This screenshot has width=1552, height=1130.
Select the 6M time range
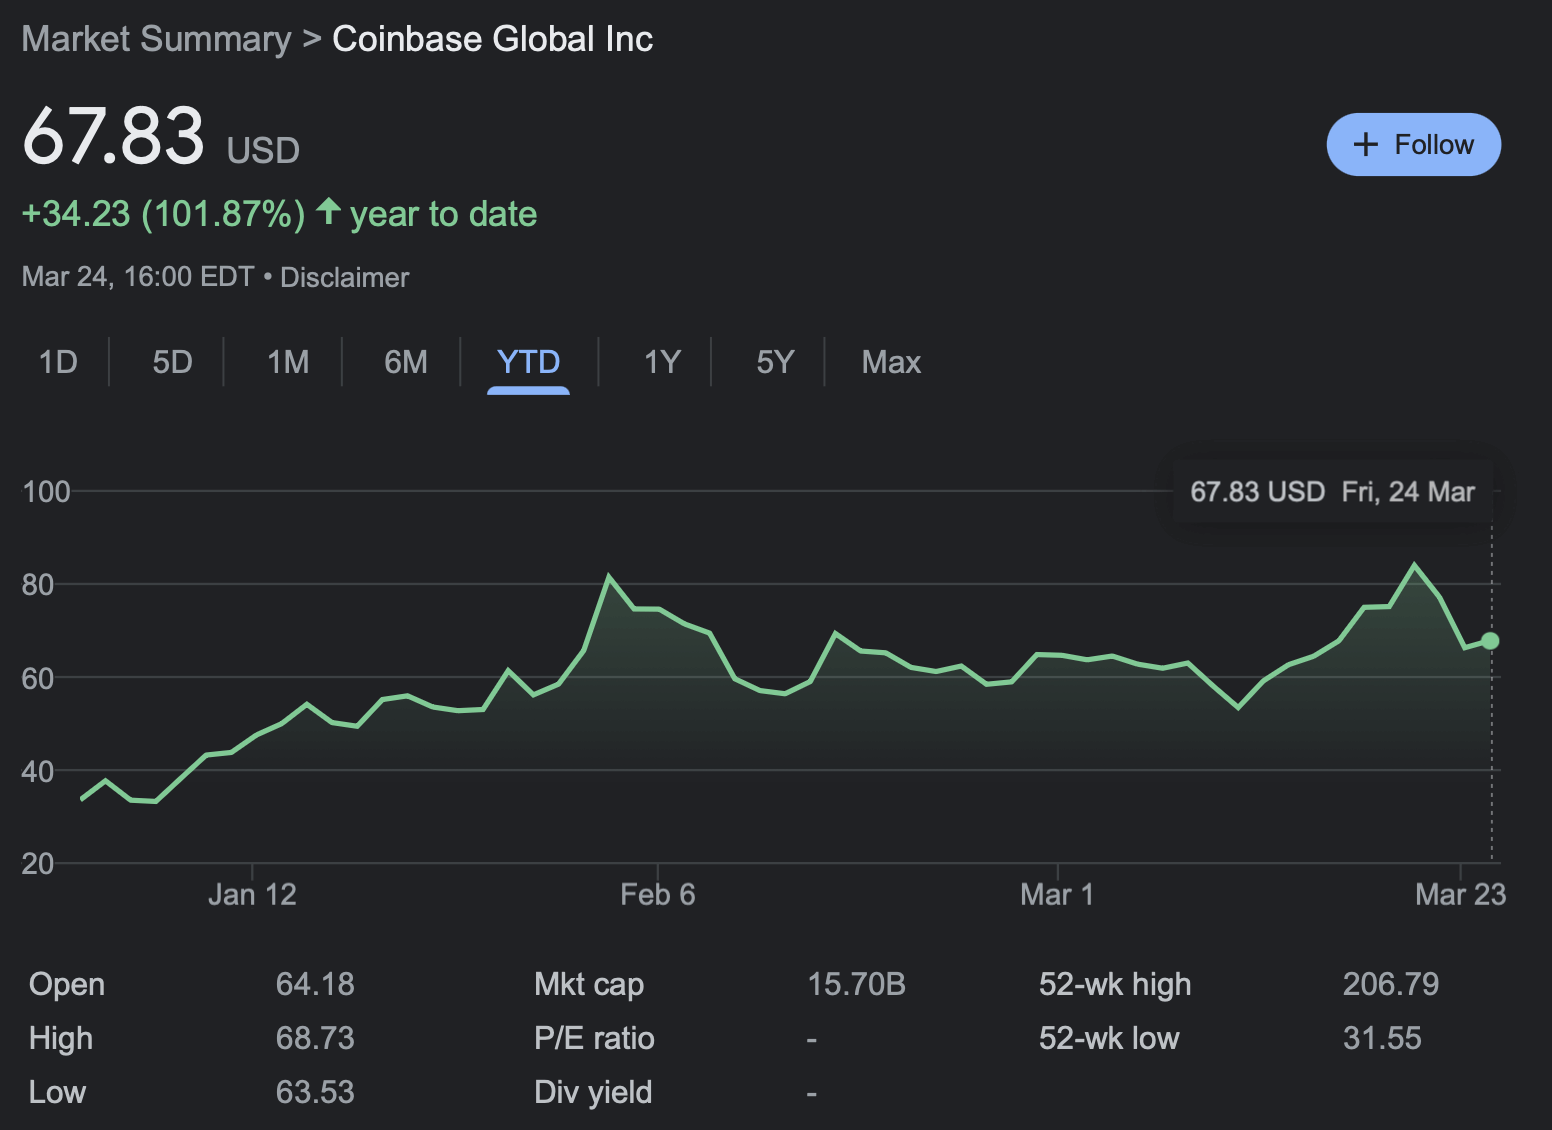point(406,362)
